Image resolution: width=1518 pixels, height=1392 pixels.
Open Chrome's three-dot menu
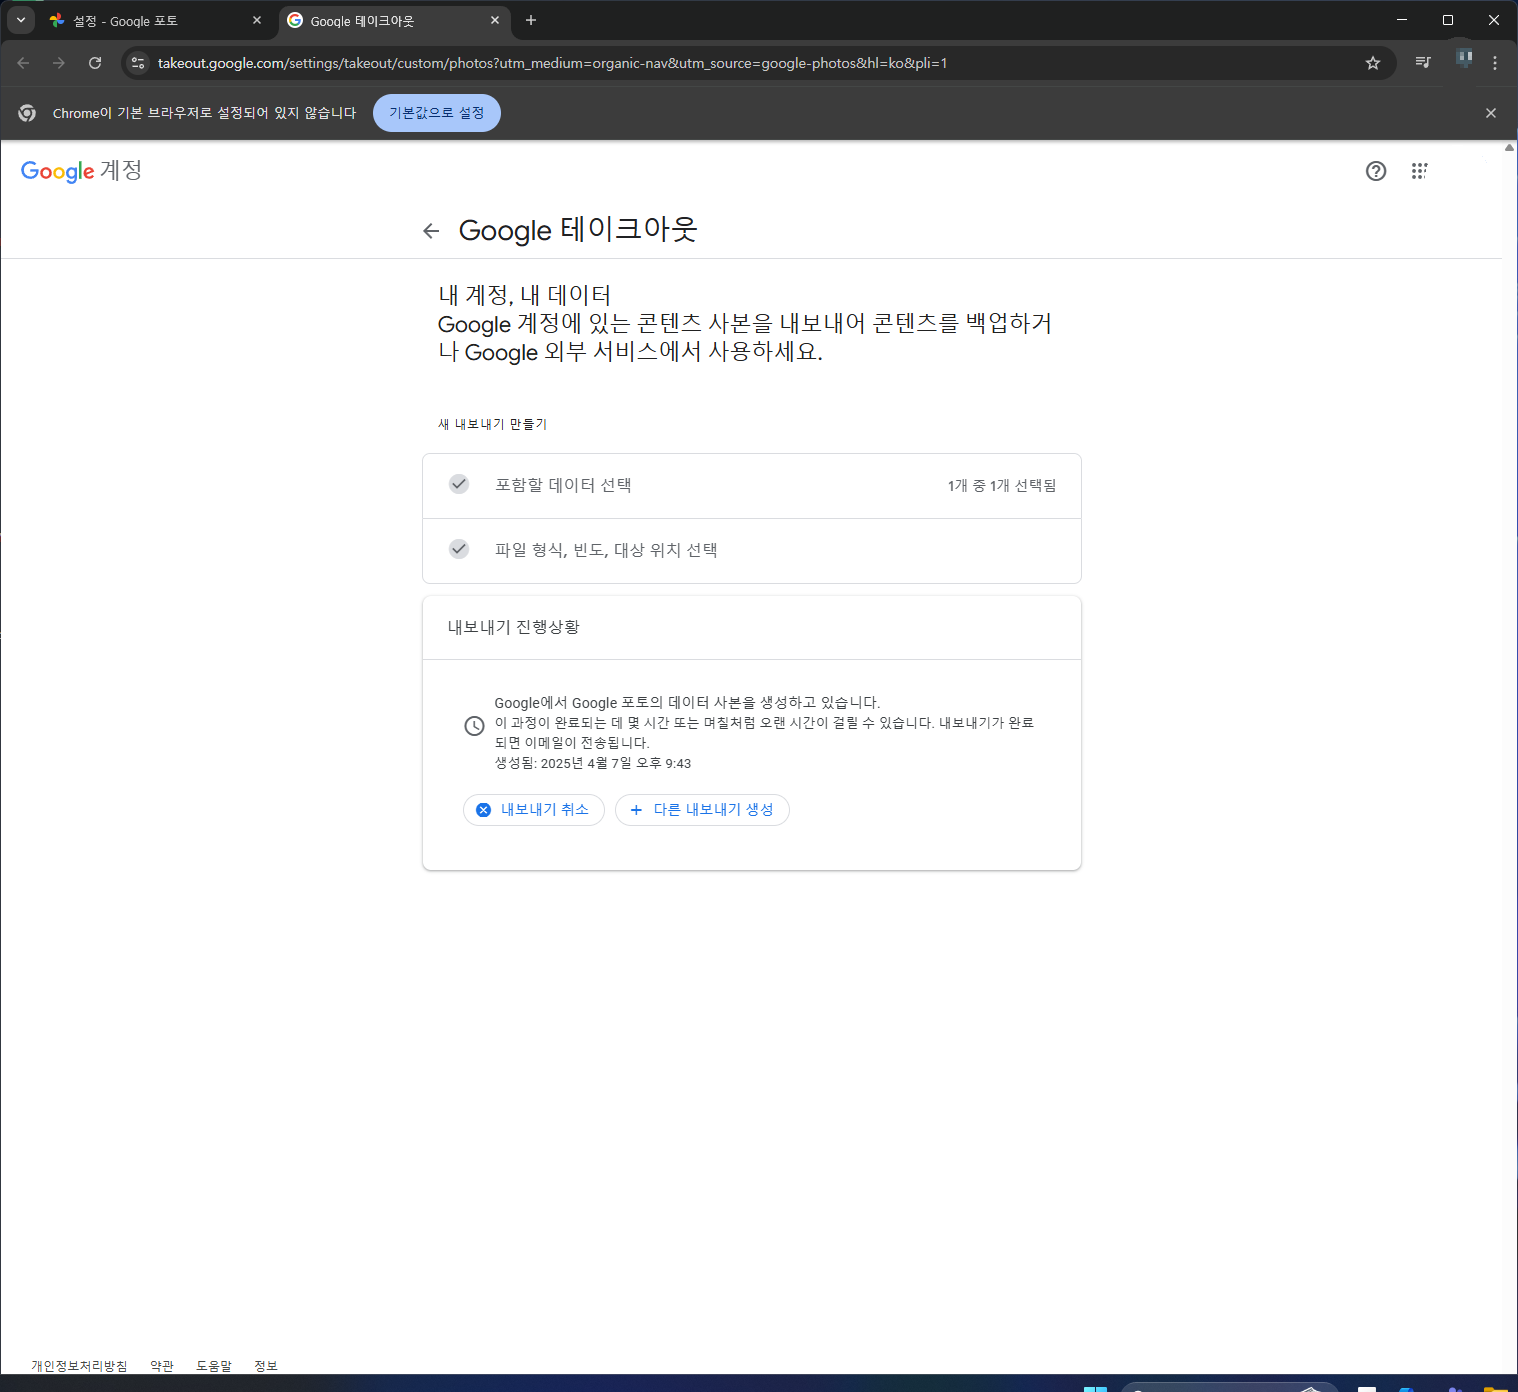coord(1495,63)
